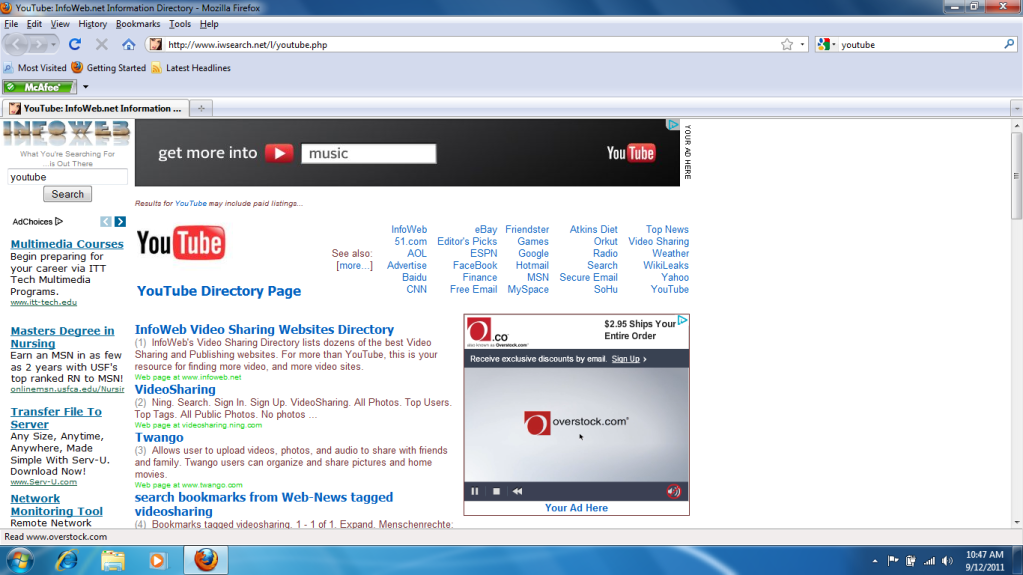The image size is (1023, 575).
Task: Click the AdChoices icon on YouTube banner
Action: 673,125
